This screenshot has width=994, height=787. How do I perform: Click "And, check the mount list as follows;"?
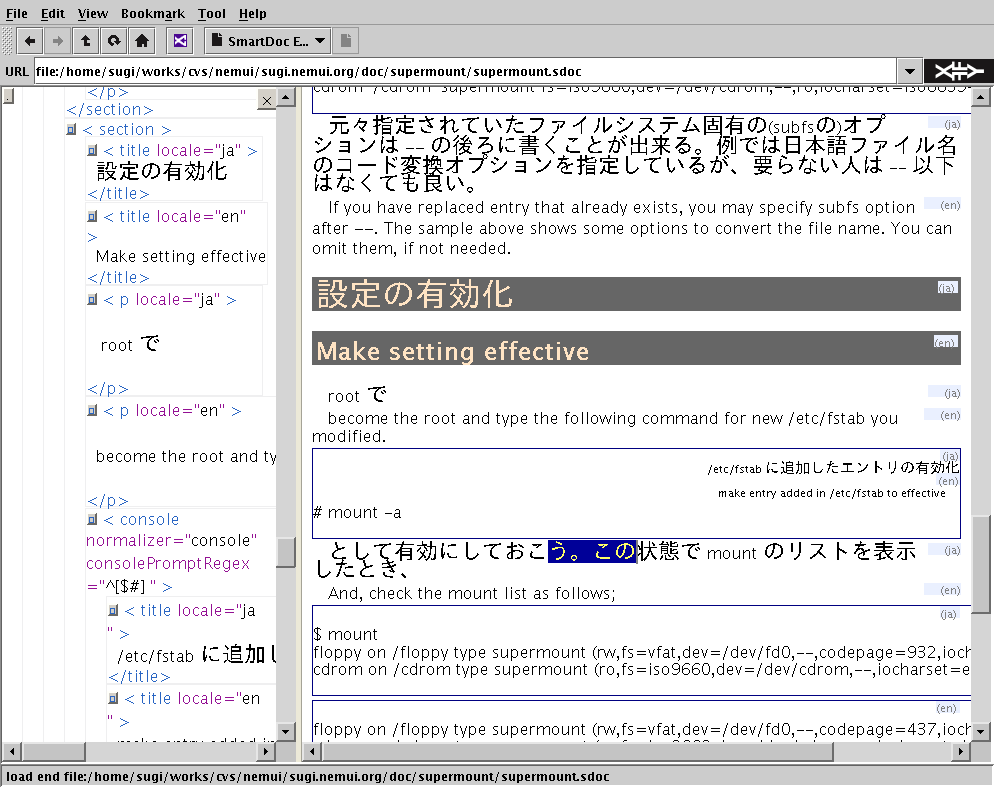click(x=472, y=594)
